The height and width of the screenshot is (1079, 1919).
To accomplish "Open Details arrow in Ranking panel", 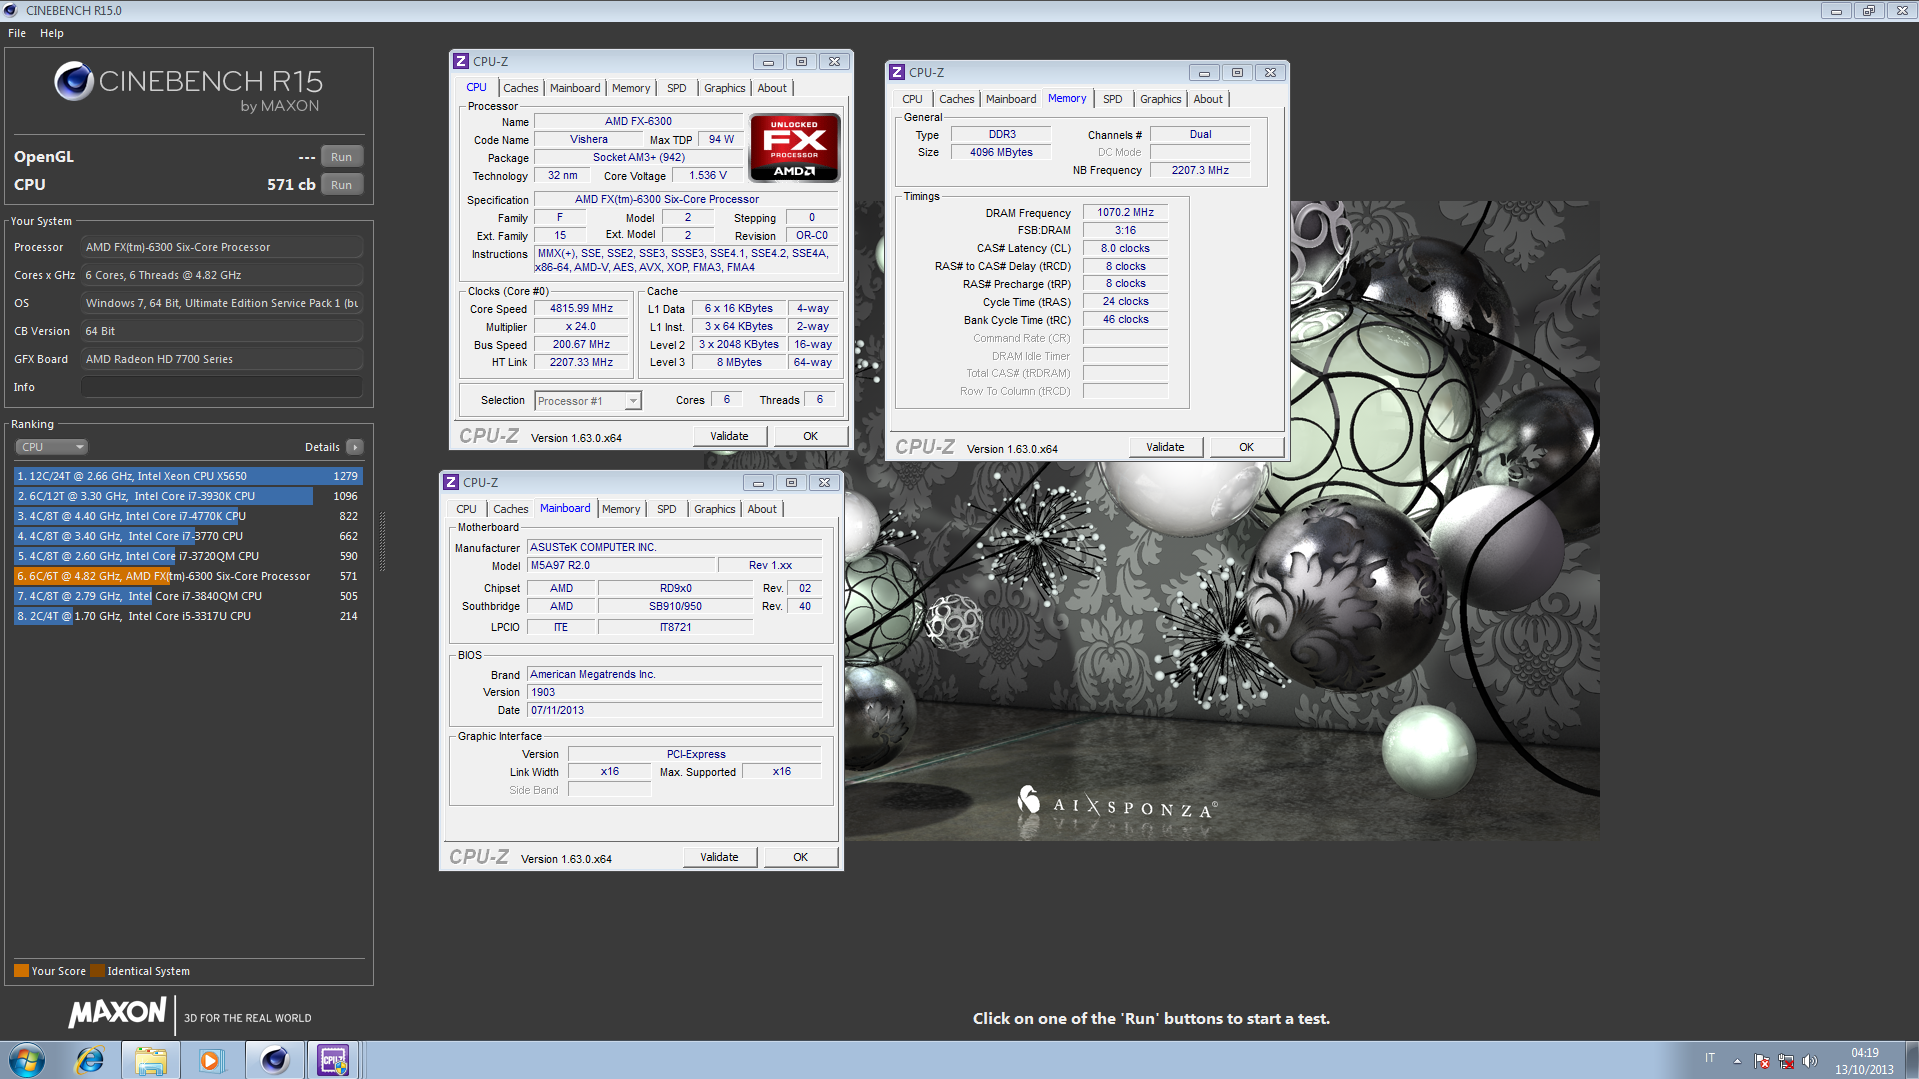I will coord(355,447).
